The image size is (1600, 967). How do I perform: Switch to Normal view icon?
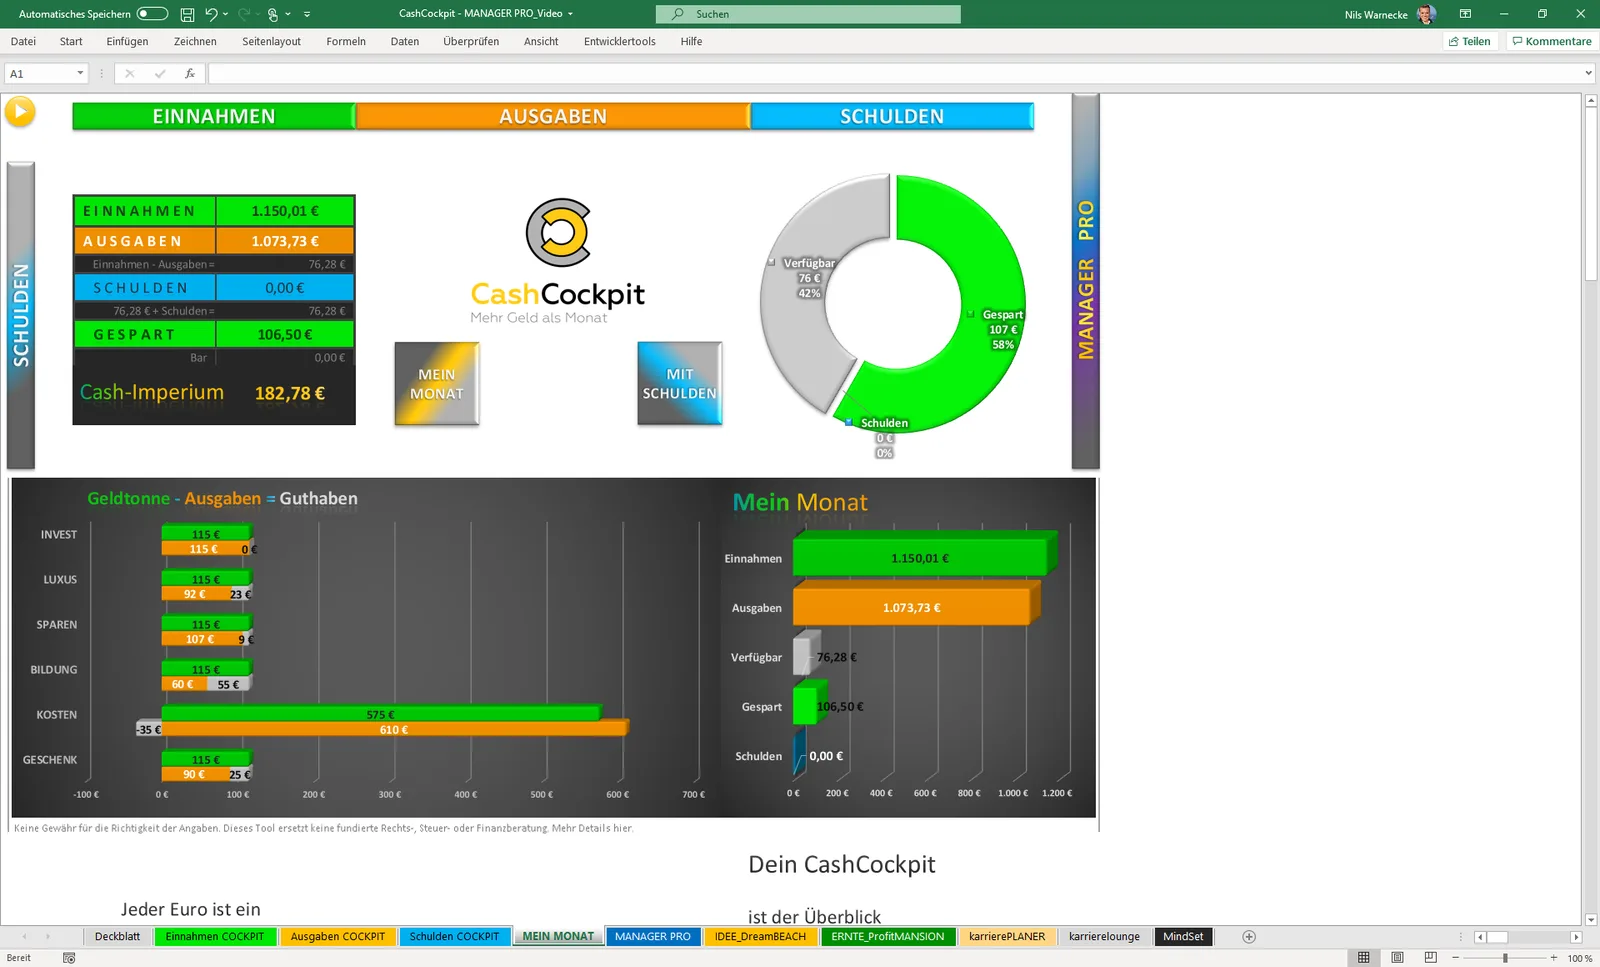1363,958
